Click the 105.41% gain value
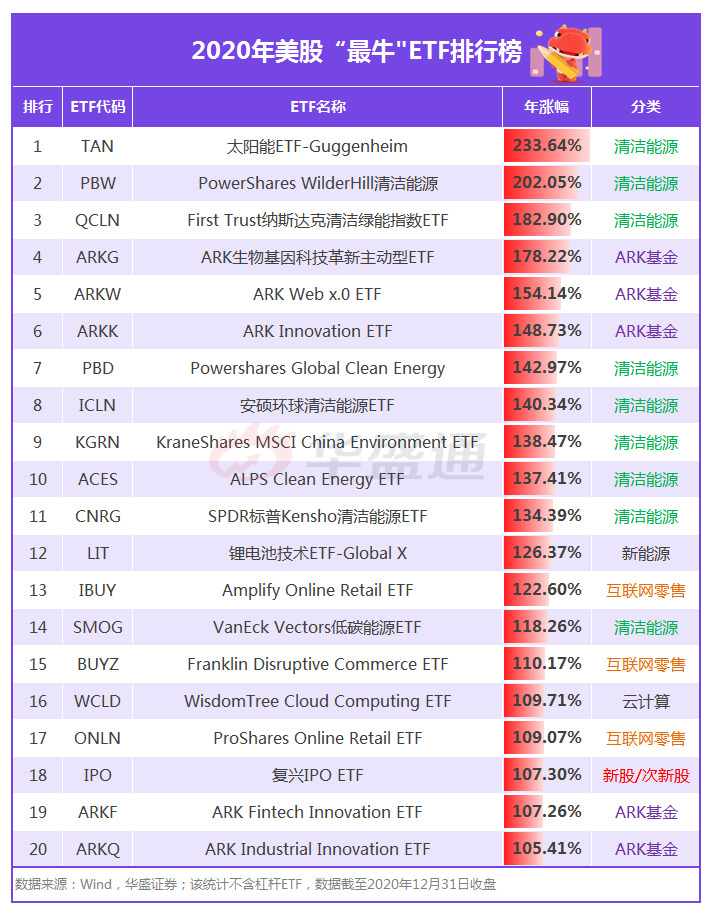The image size is (712, 919). point(547,848)
